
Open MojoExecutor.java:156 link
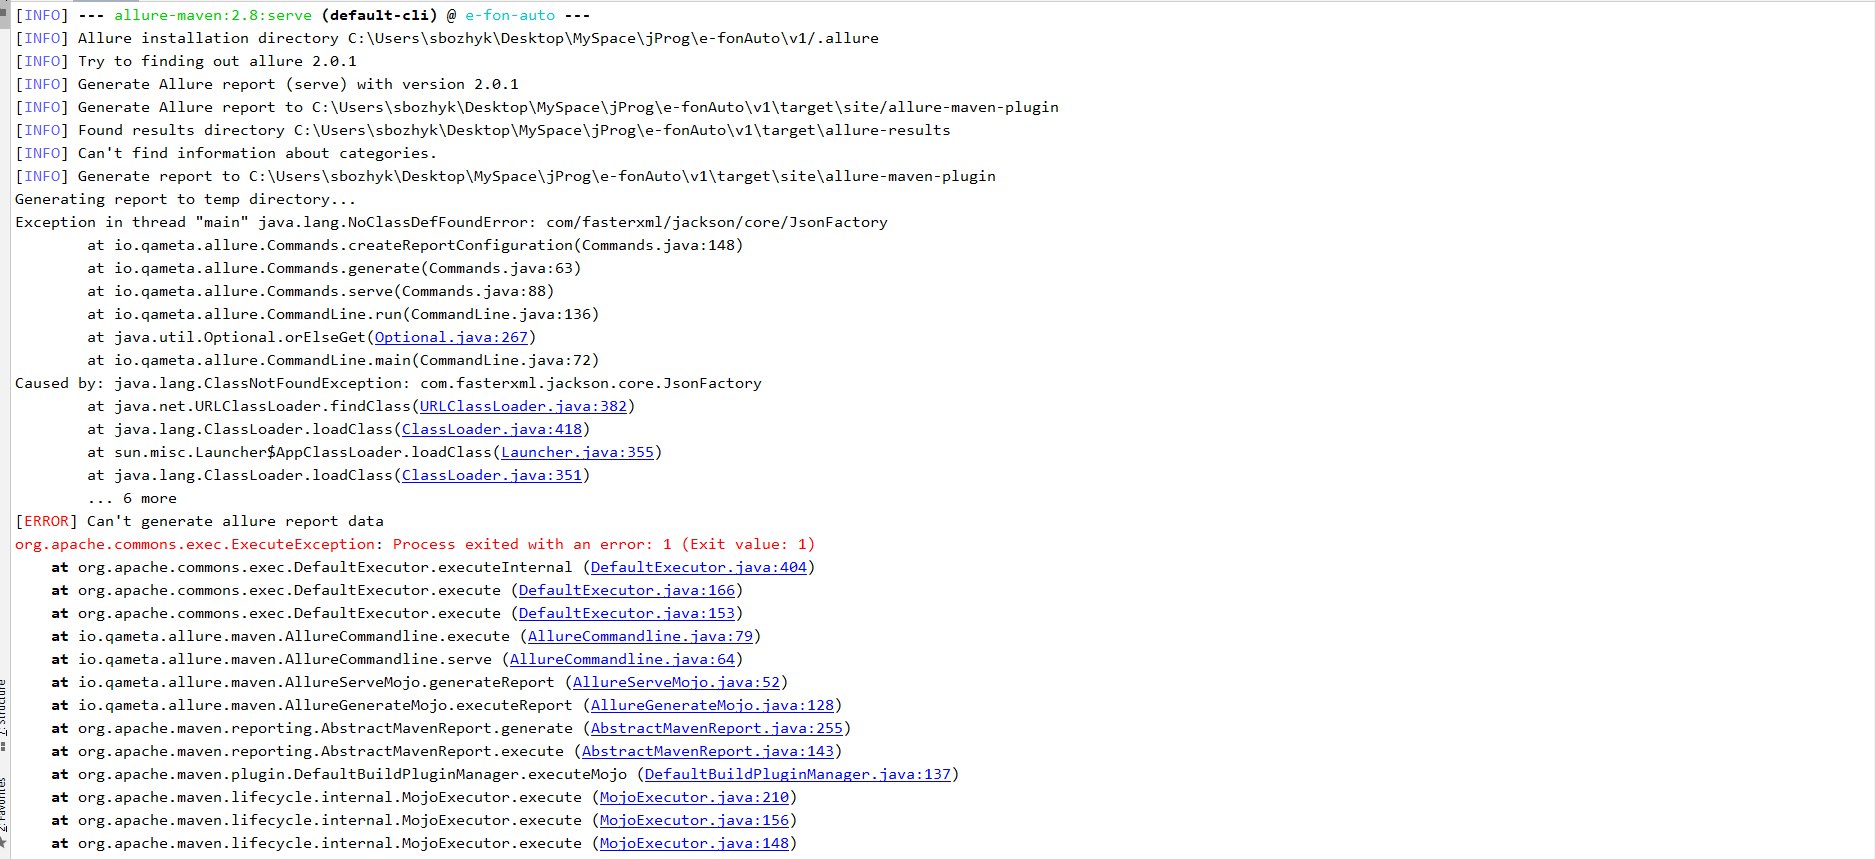tap(694, 820)
